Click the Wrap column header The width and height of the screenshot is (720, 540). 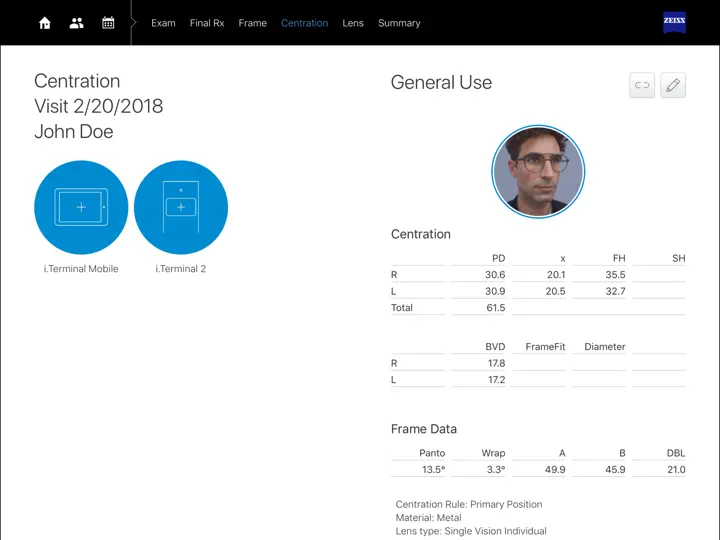pos(493,453)
